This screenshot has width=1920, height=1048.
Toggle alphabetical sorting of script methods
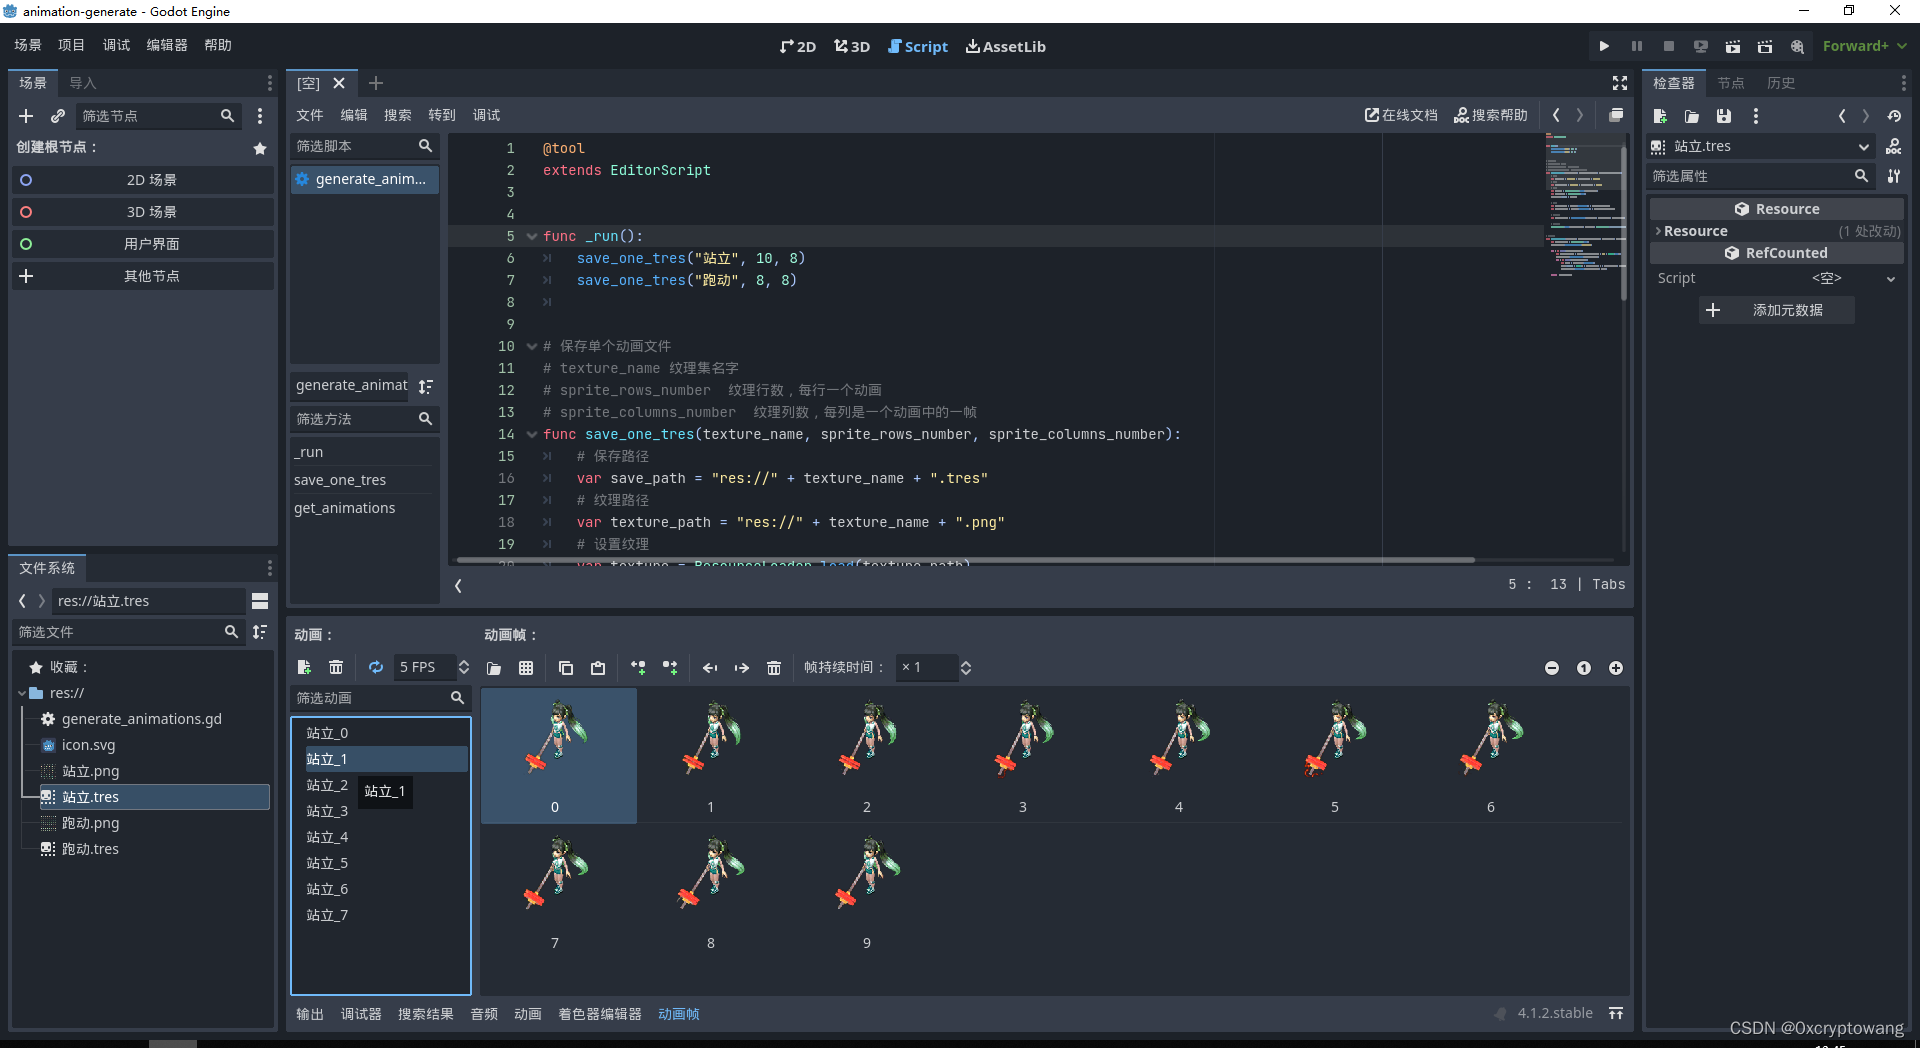click(x=426, y=386)
